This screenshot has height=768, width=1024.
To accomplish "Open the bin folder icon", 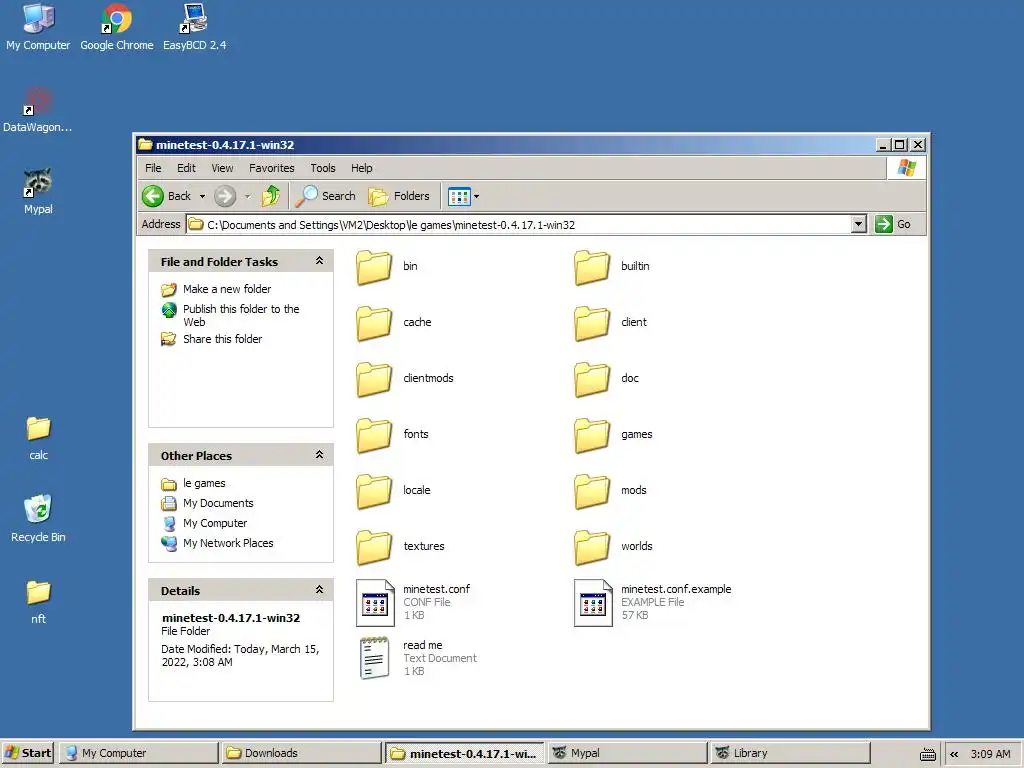I will (x=374, y=267).
